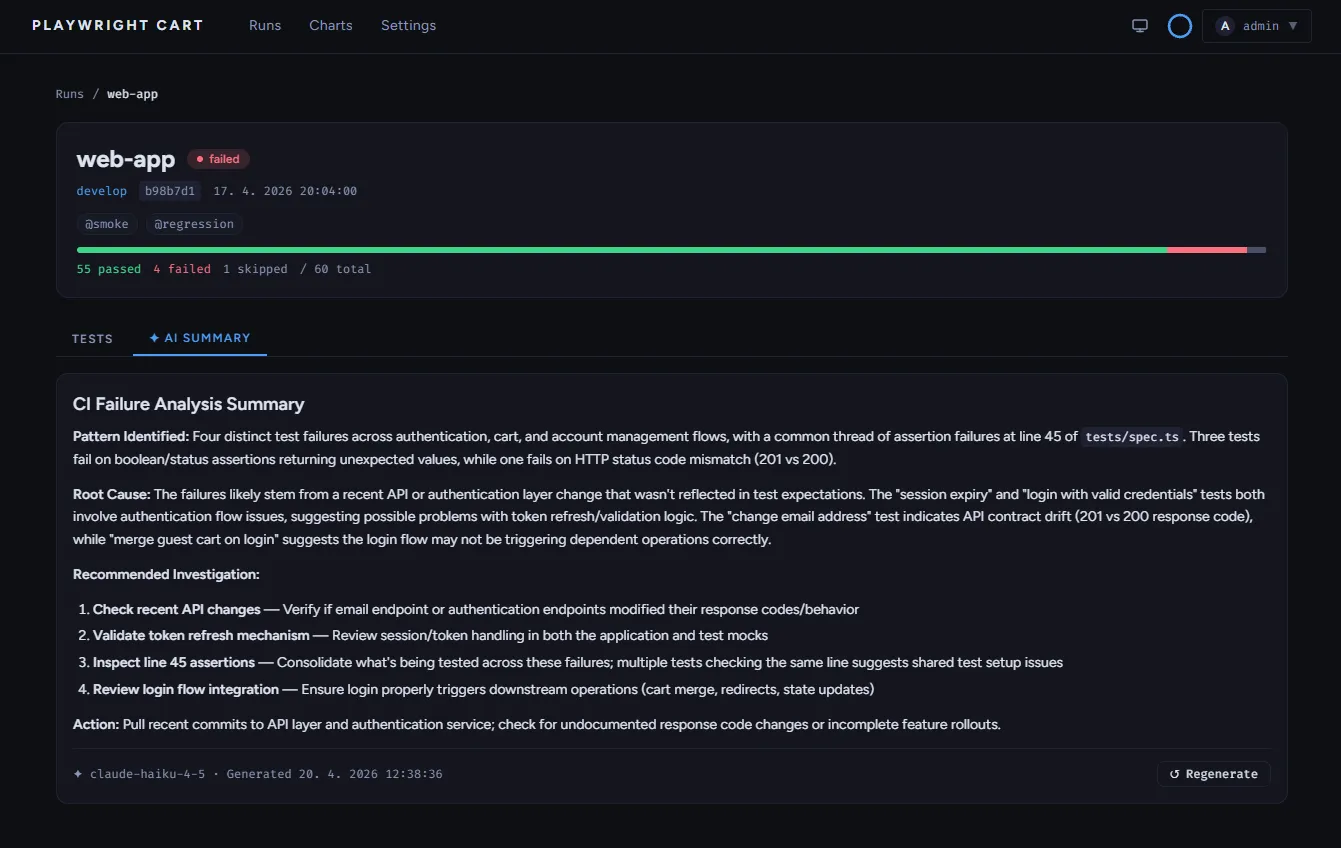Click the web-app breadcrumb text
The image size is (1341, 848).
[133, 94]
